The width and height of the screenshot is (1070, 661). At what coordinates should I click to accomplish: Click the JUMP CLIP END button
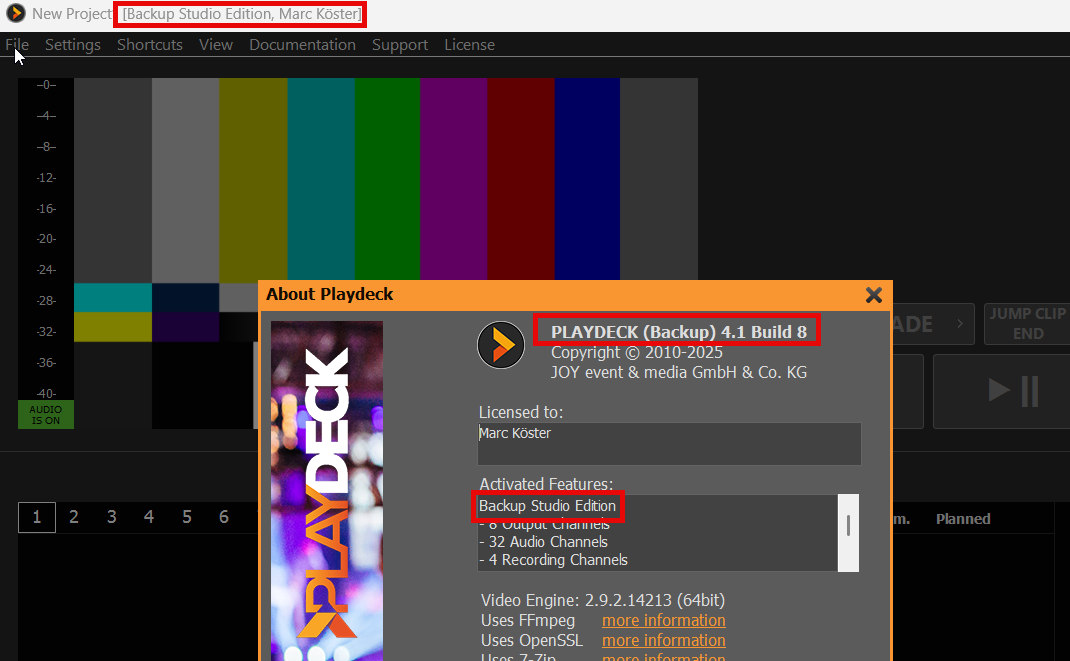coord(1028,323)
